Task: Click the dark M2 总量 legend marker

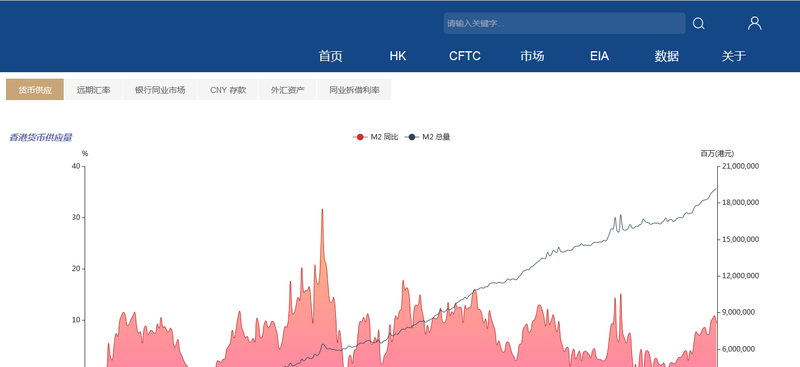Action: [412, 137]
